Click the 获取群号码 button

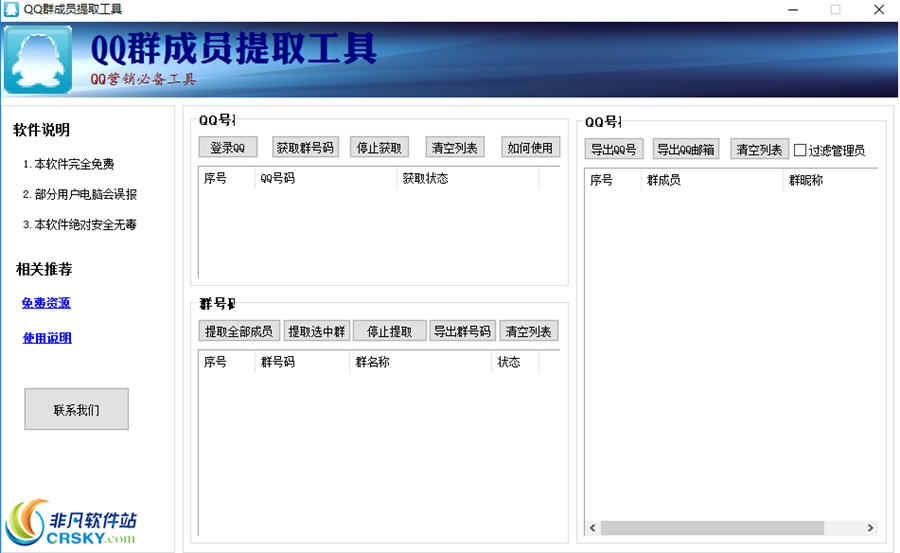(x=305, y=148)
